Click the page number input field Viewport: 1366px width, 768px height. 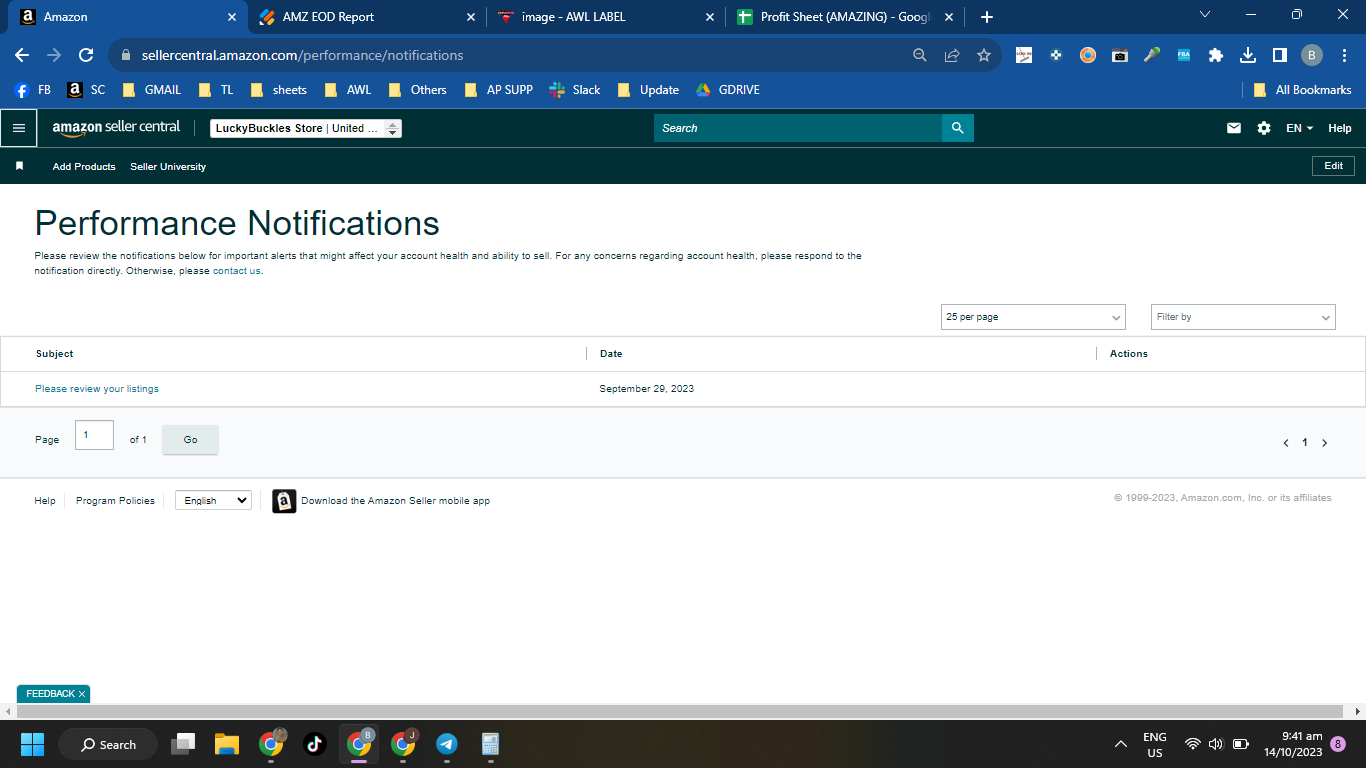[x=94, y=435]
